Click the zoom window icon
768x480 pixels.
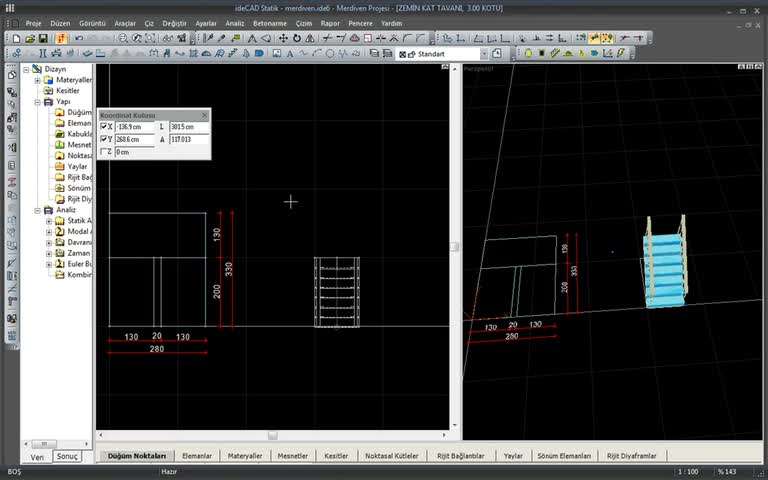[x=150, y=38]
